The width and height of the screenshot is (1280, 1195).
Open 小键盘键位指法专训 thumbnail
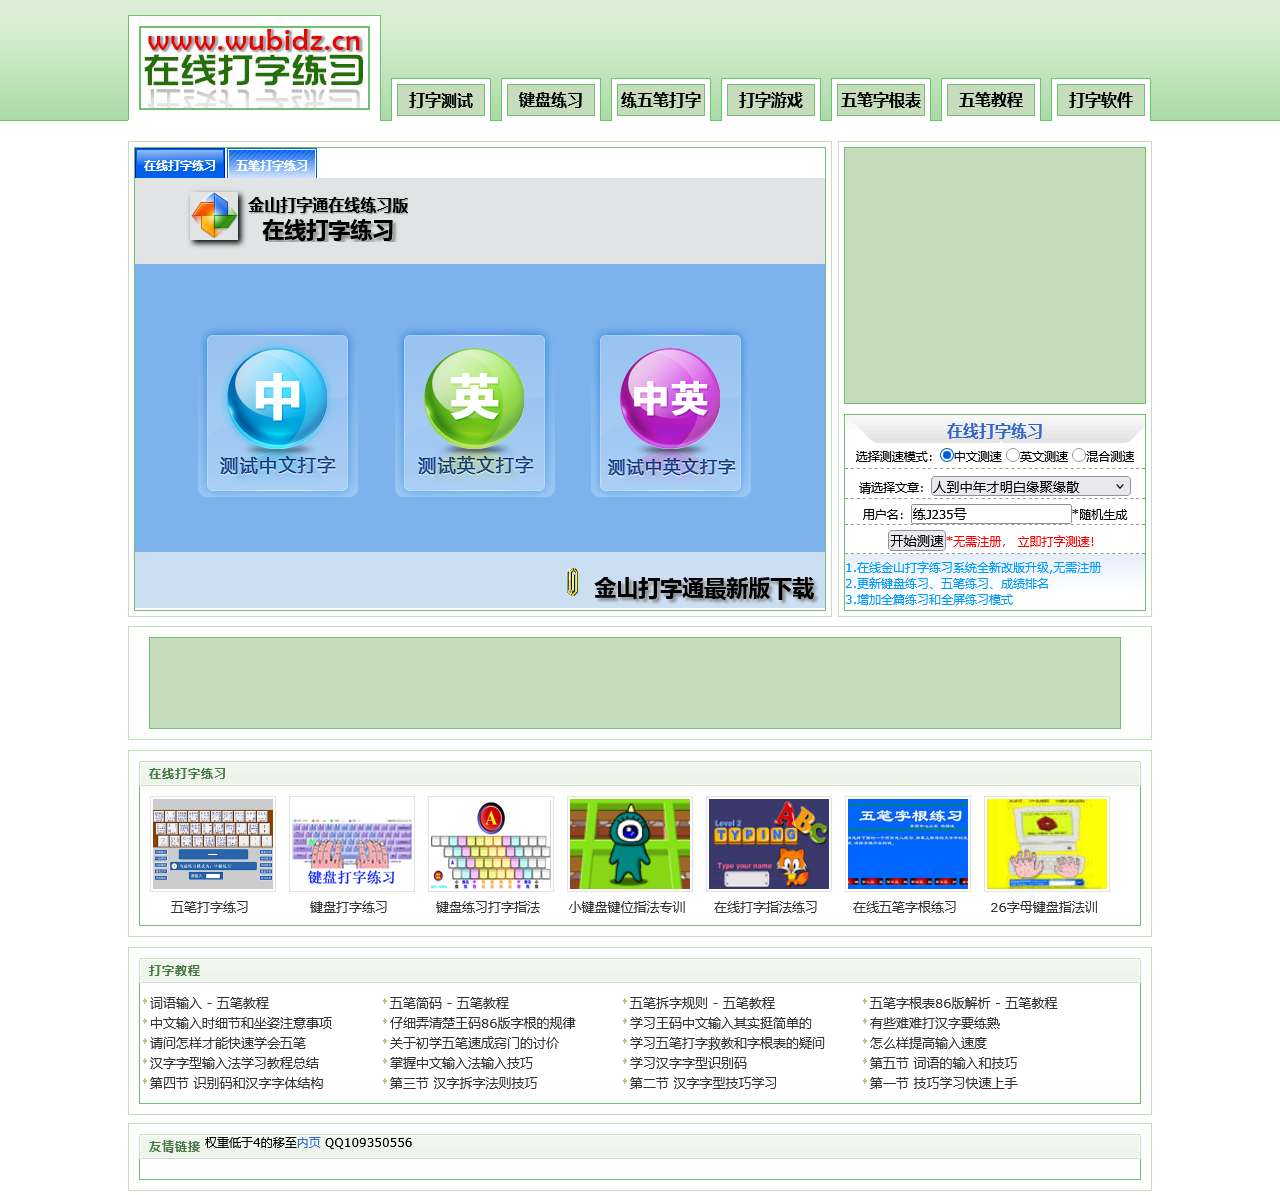pyautogui.click(x=630, y=843)
